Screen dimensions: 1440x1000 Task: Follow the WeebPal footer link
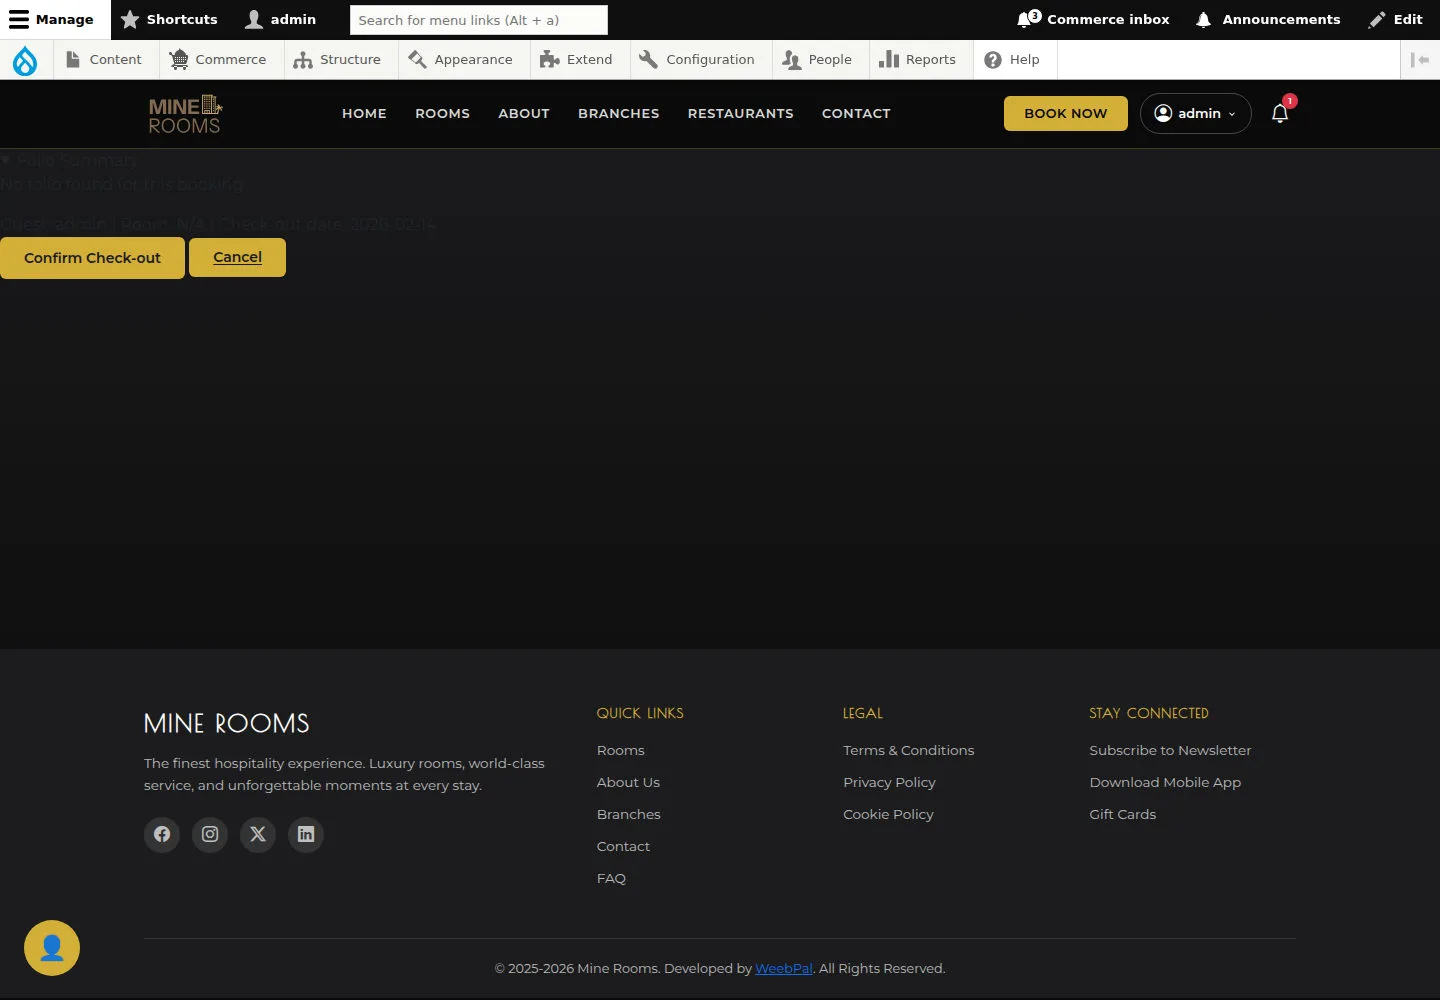coord(784,968)
